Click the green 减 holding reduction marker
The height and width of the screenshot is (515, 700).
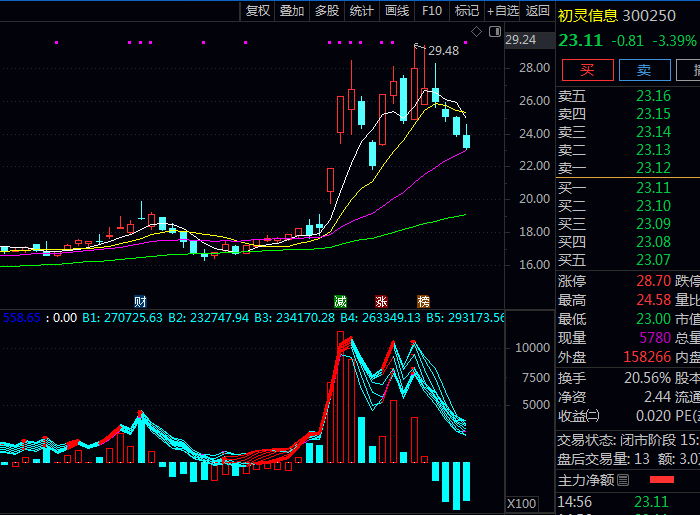click(x=341, y=301)
